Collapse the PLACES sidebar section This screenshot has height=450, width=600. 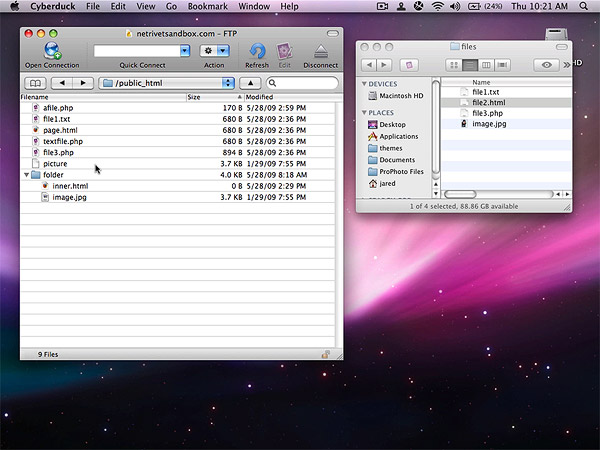364,112
